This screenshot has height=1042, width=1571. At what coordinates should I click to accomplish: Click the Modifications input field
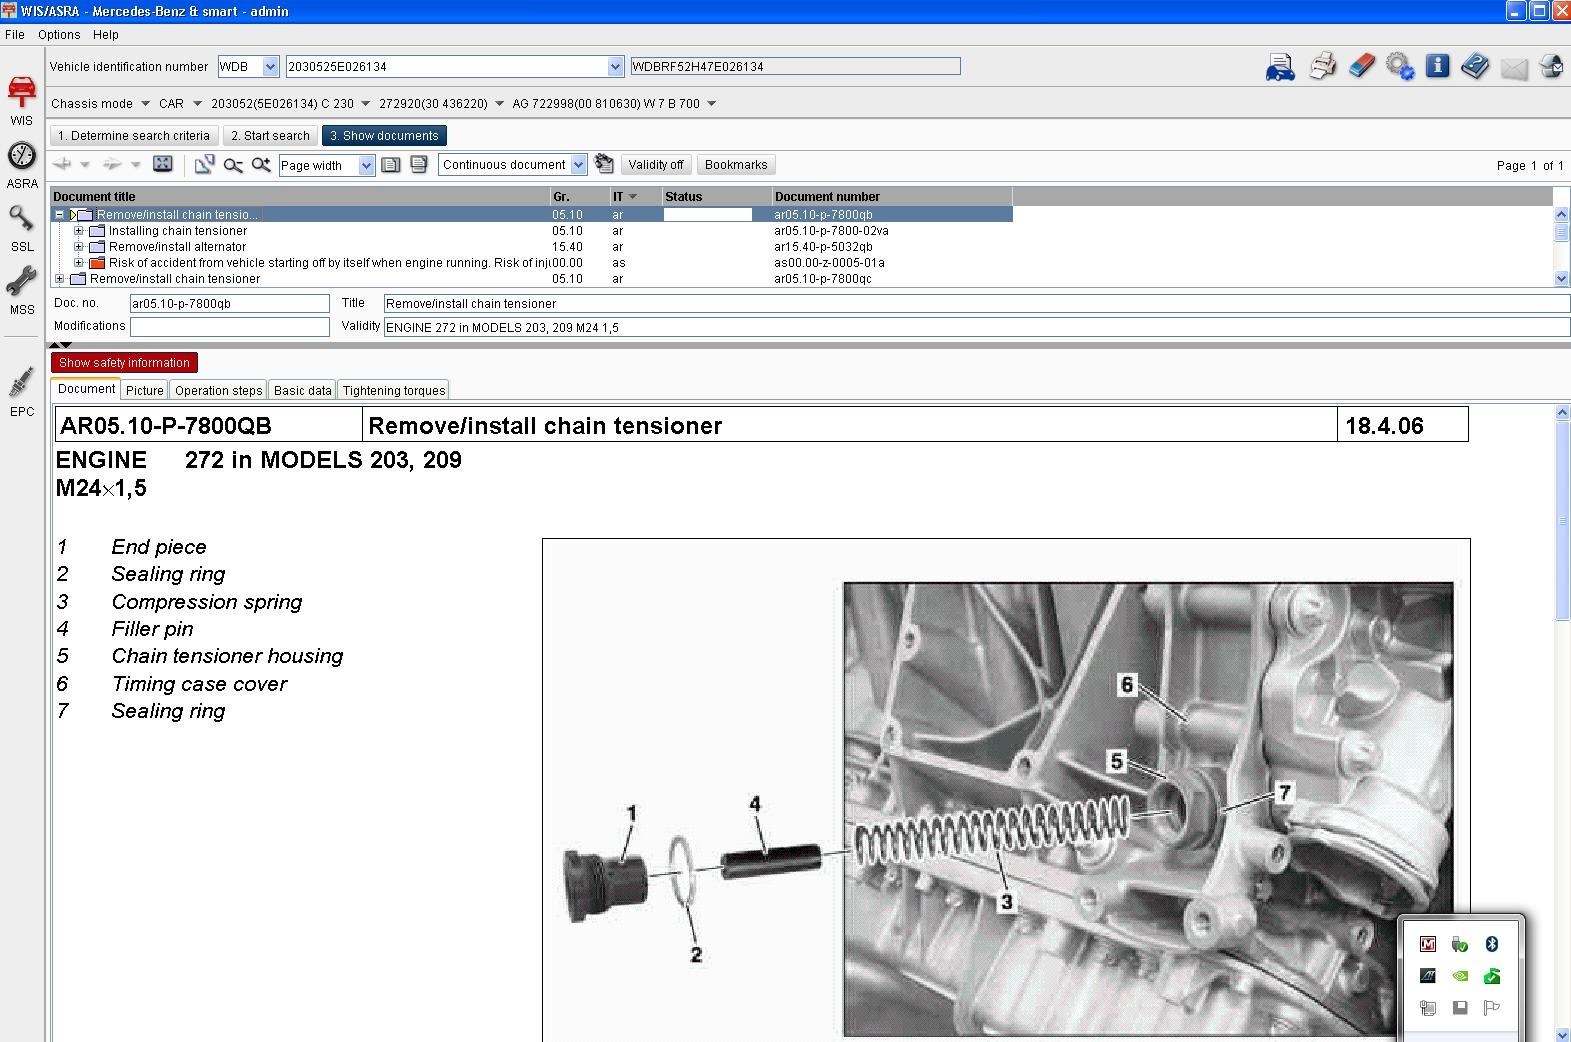229,327
